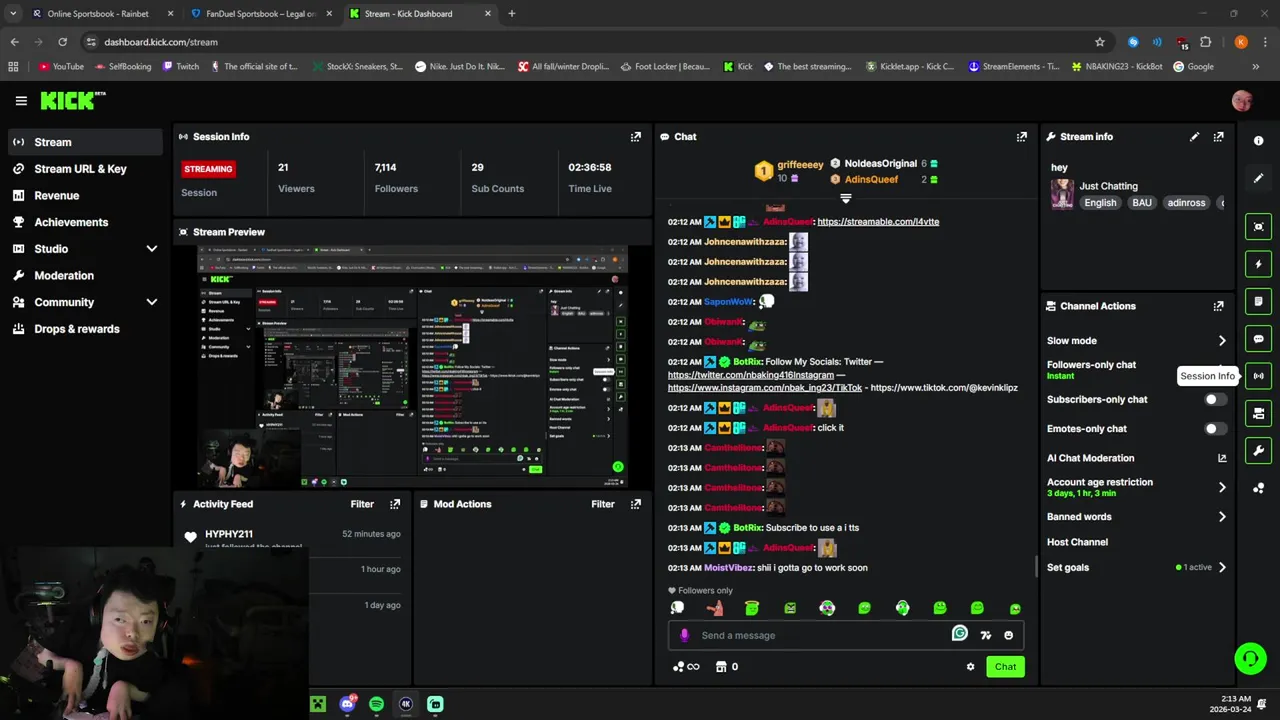Screen dimensions: 1280x720
Task: Click the three-dots cluster icon in right sidebar
Action: 1258,488
